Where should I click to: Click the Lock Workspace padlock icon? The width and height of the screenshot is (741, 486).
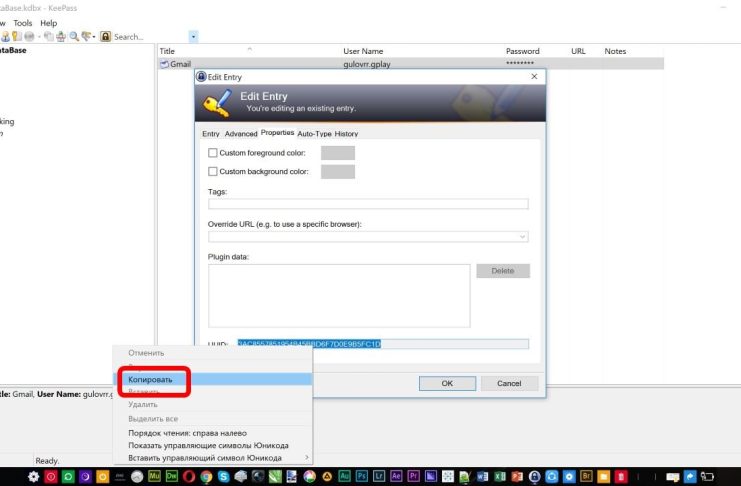pos(105,36)
